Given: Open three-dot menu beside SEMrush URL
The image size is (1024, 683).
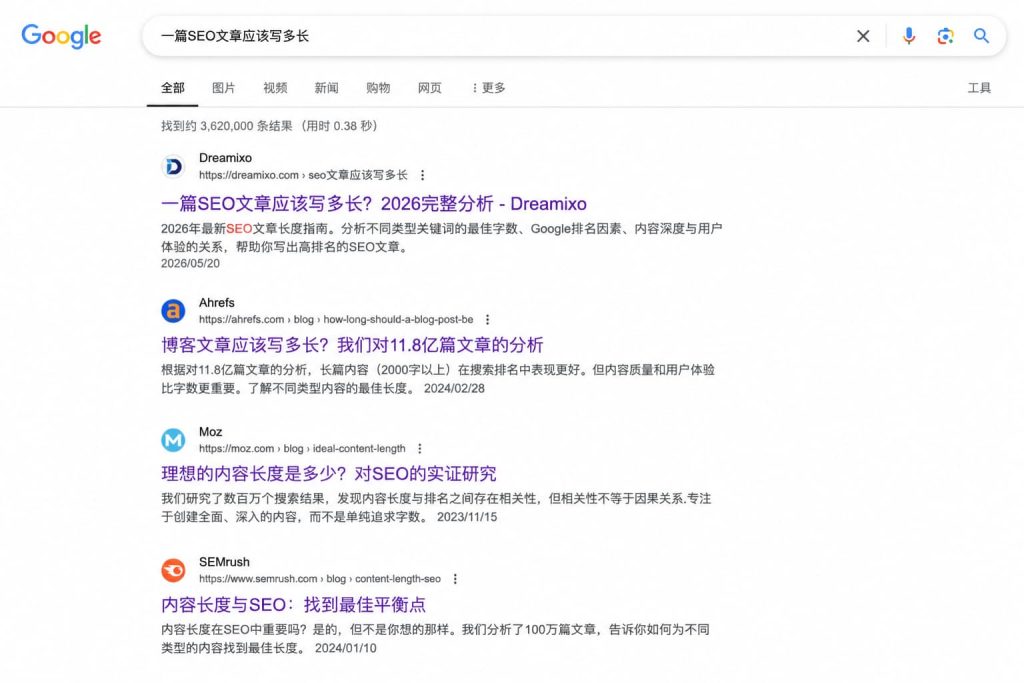Looking at the screenshot, I should [455, 579].
